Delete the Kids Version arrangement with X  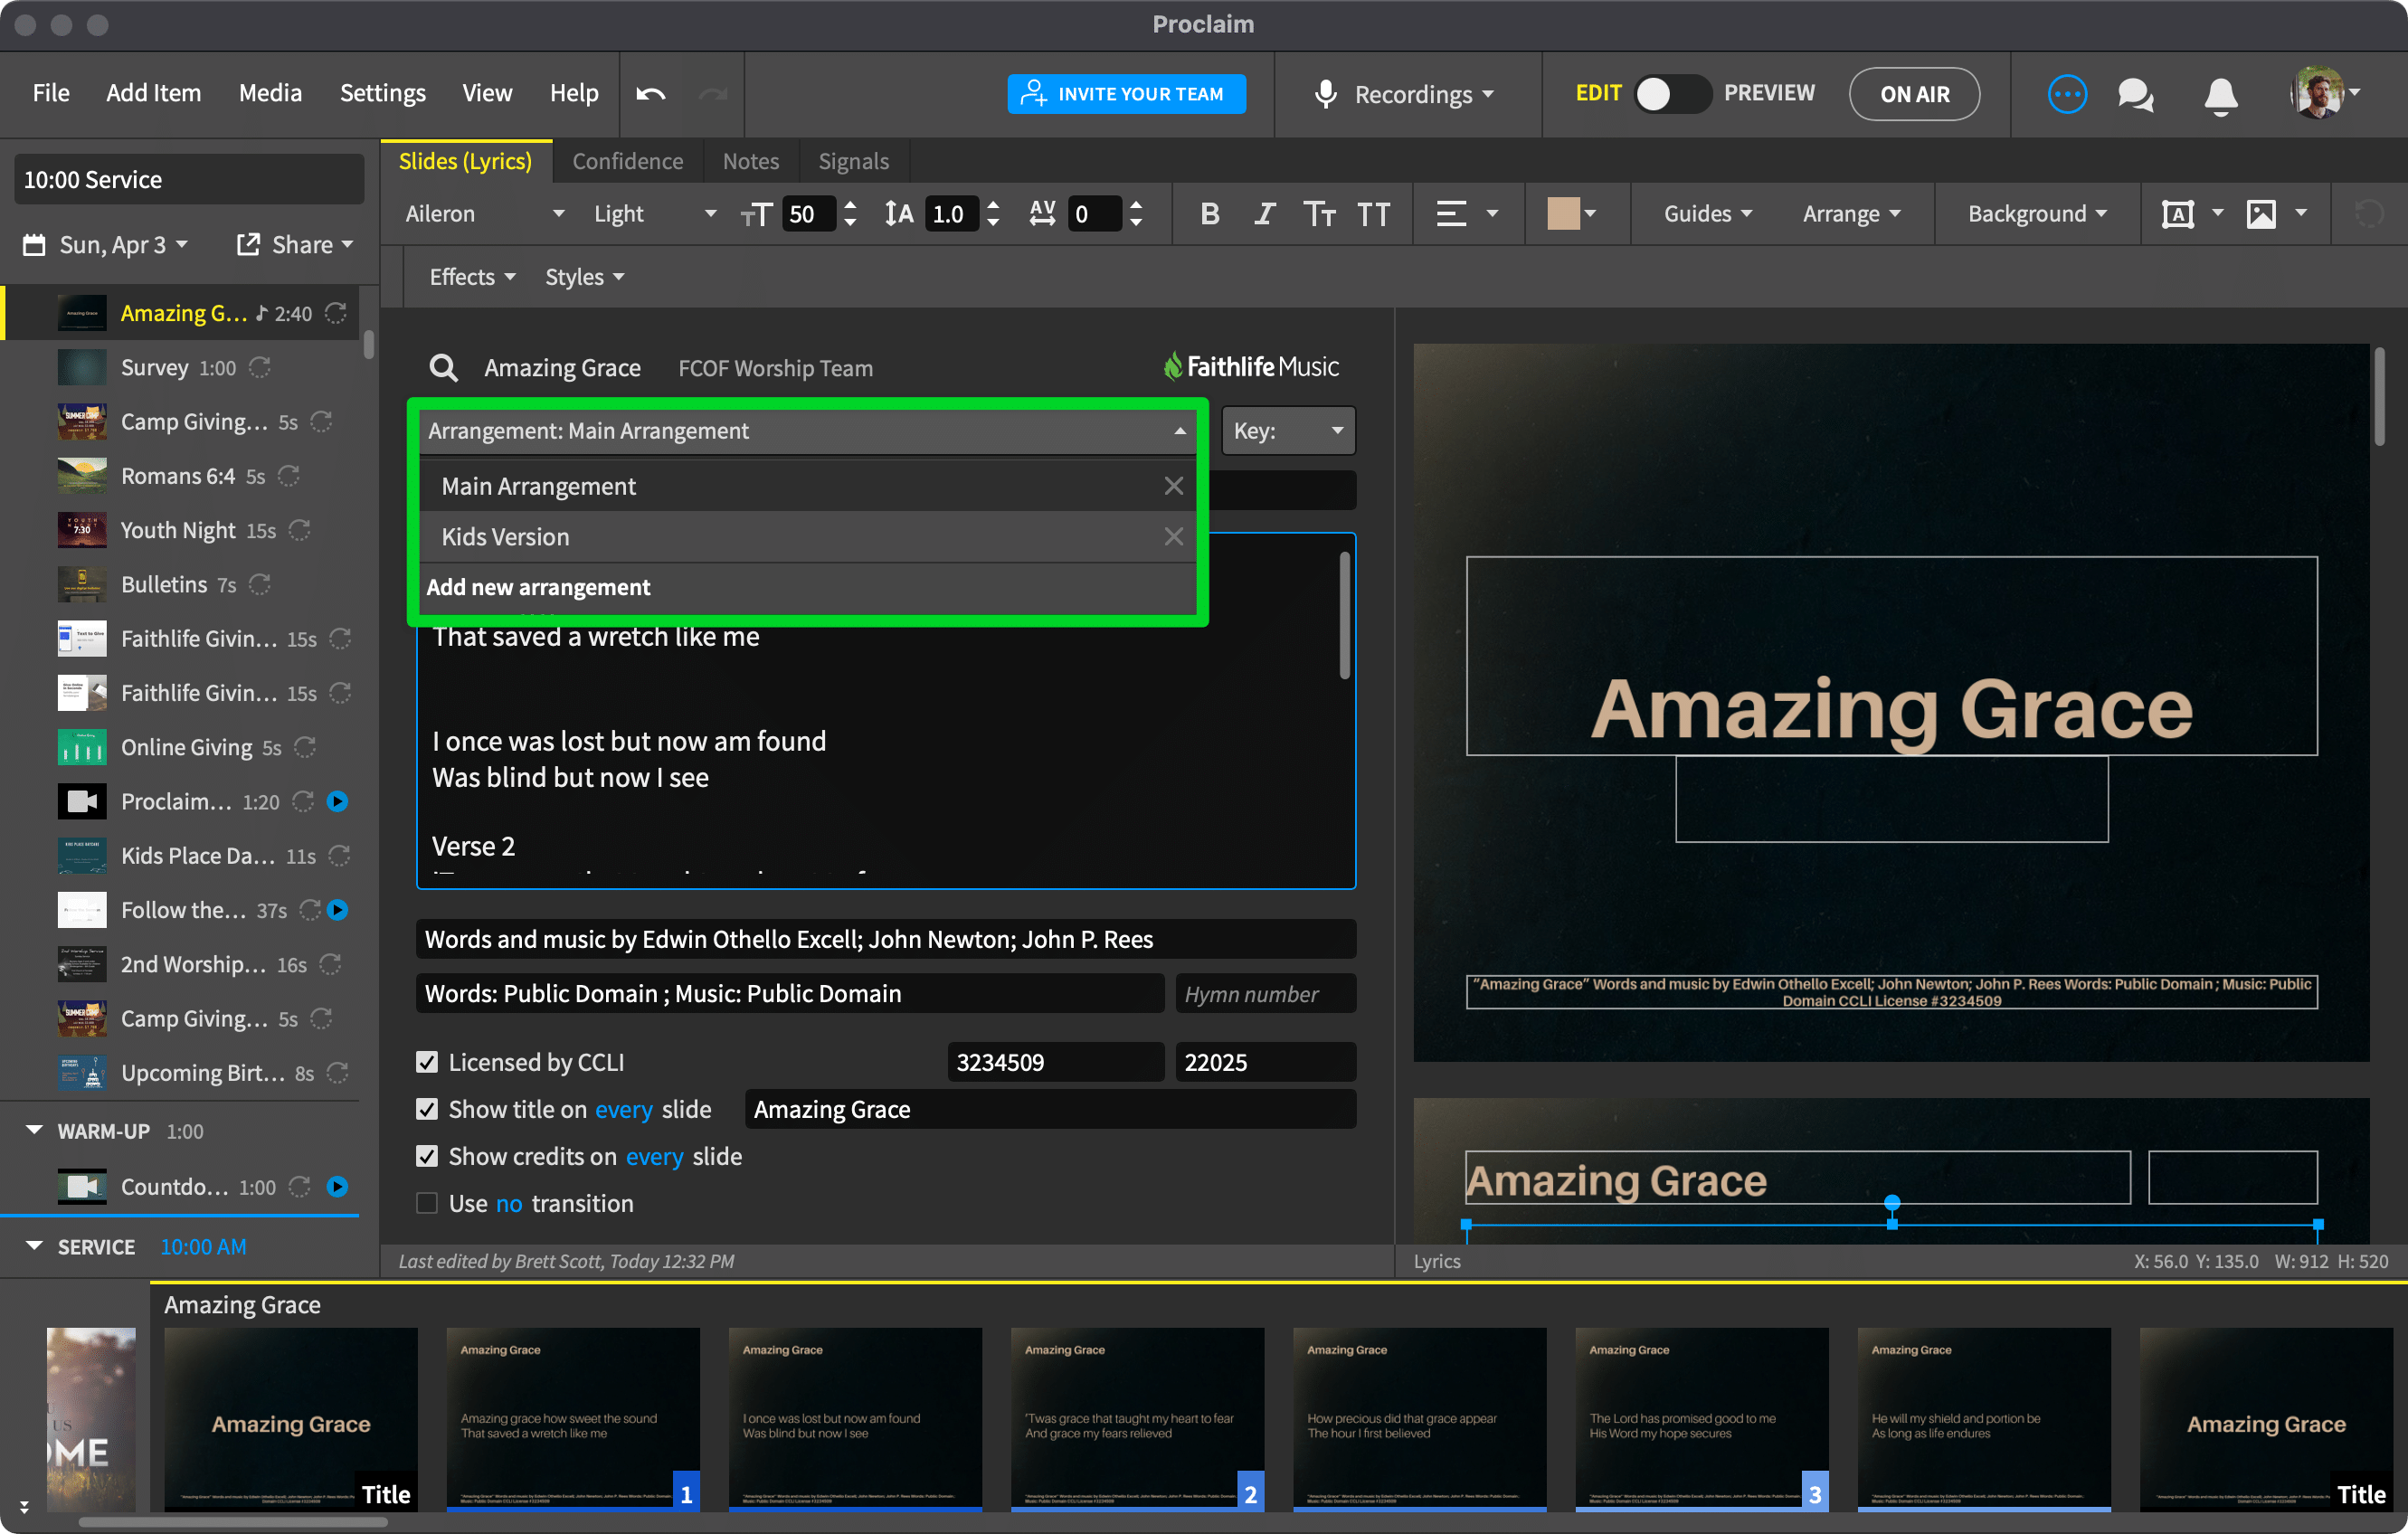coord(1173,537)
